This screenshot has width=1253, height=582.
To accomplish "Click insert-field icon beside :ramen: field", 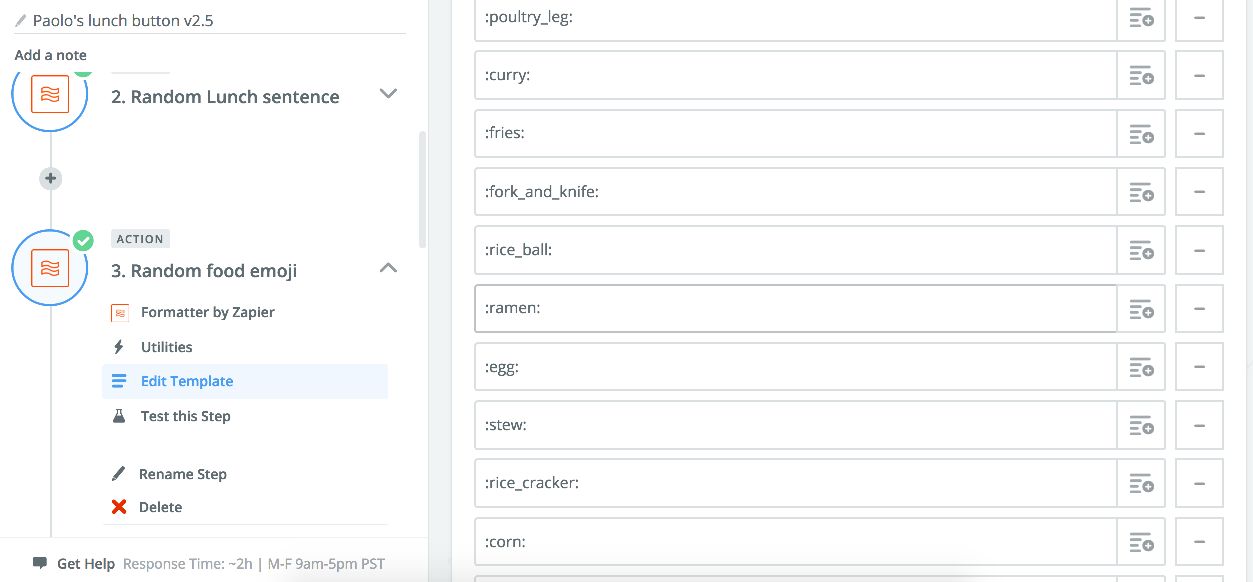I will [1141, 309].
